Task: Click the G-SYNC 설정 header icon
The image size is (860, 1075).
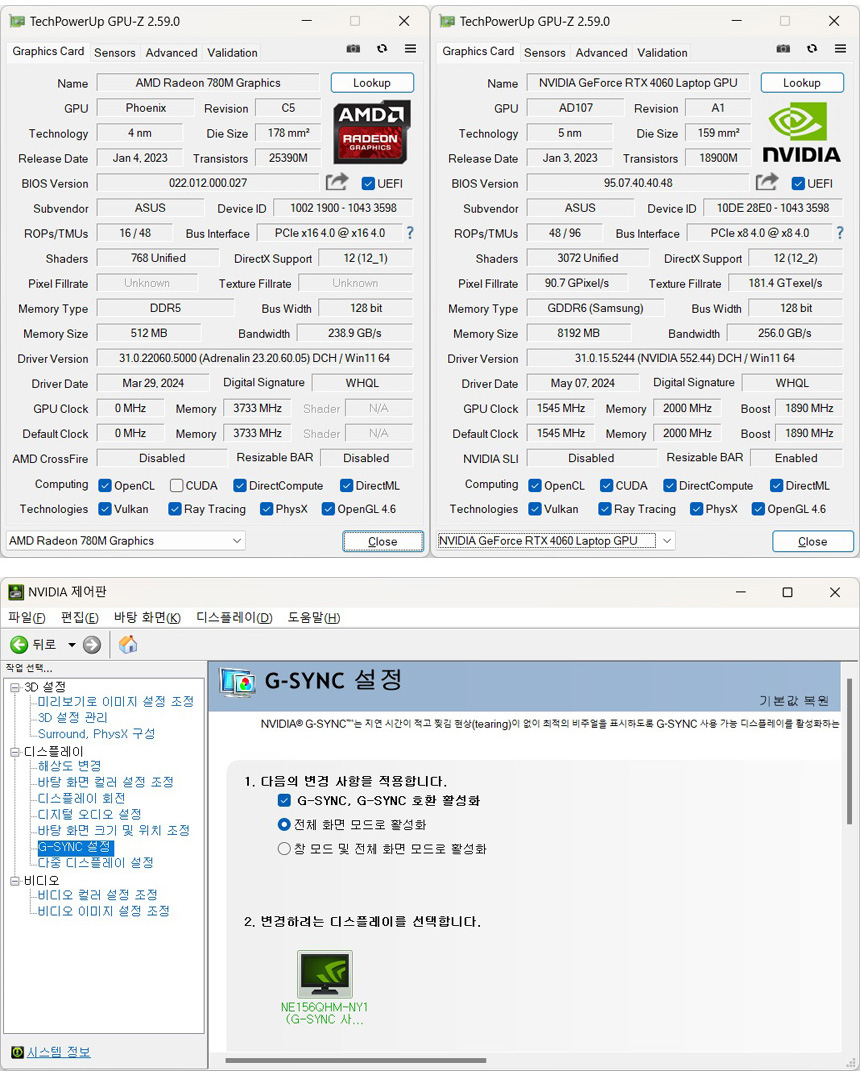Action: 237,683
